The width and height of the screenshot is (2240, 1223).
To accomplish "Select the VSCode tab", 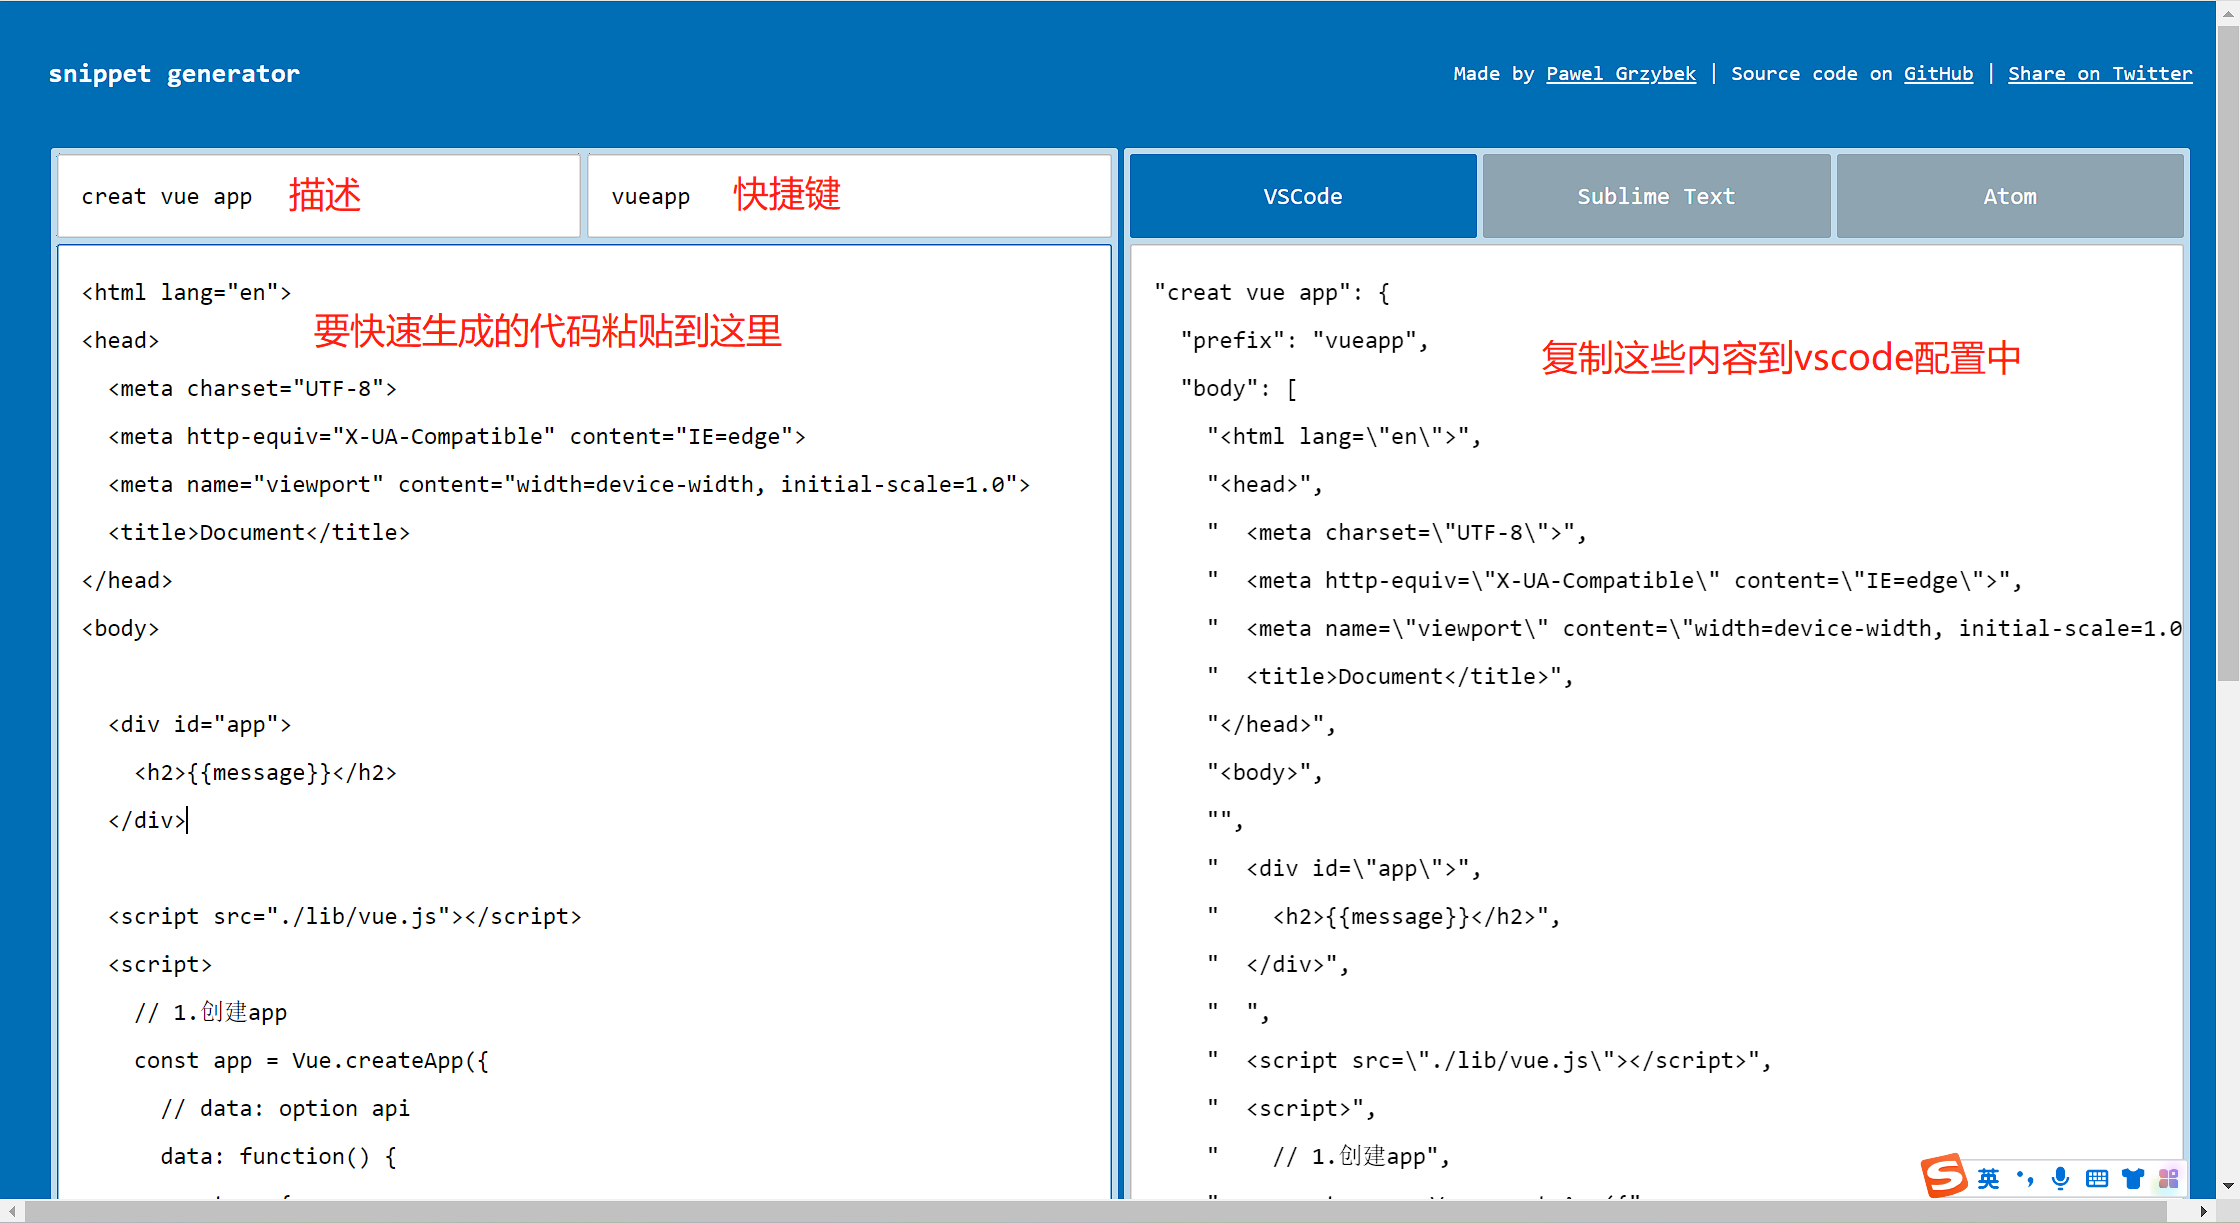I will click(x=1302, y=196).
